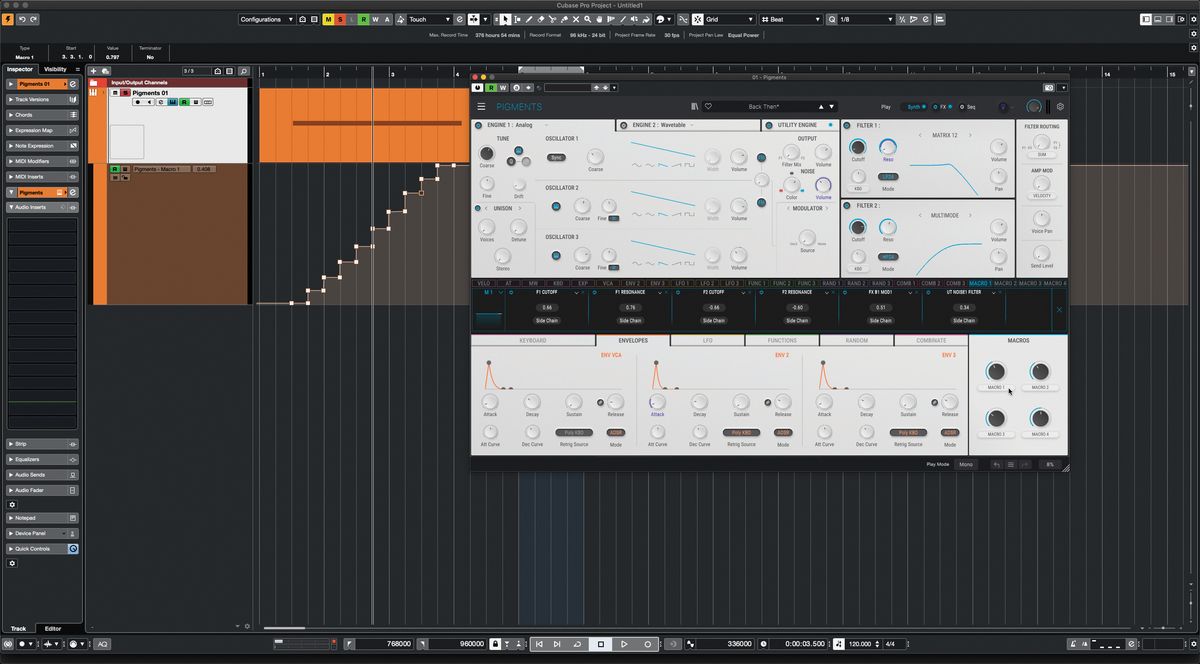The height and width of the screenshot is (664, 1200).
Task: Select the Split tool in the toolbar
Action: [x=553, y=18]
